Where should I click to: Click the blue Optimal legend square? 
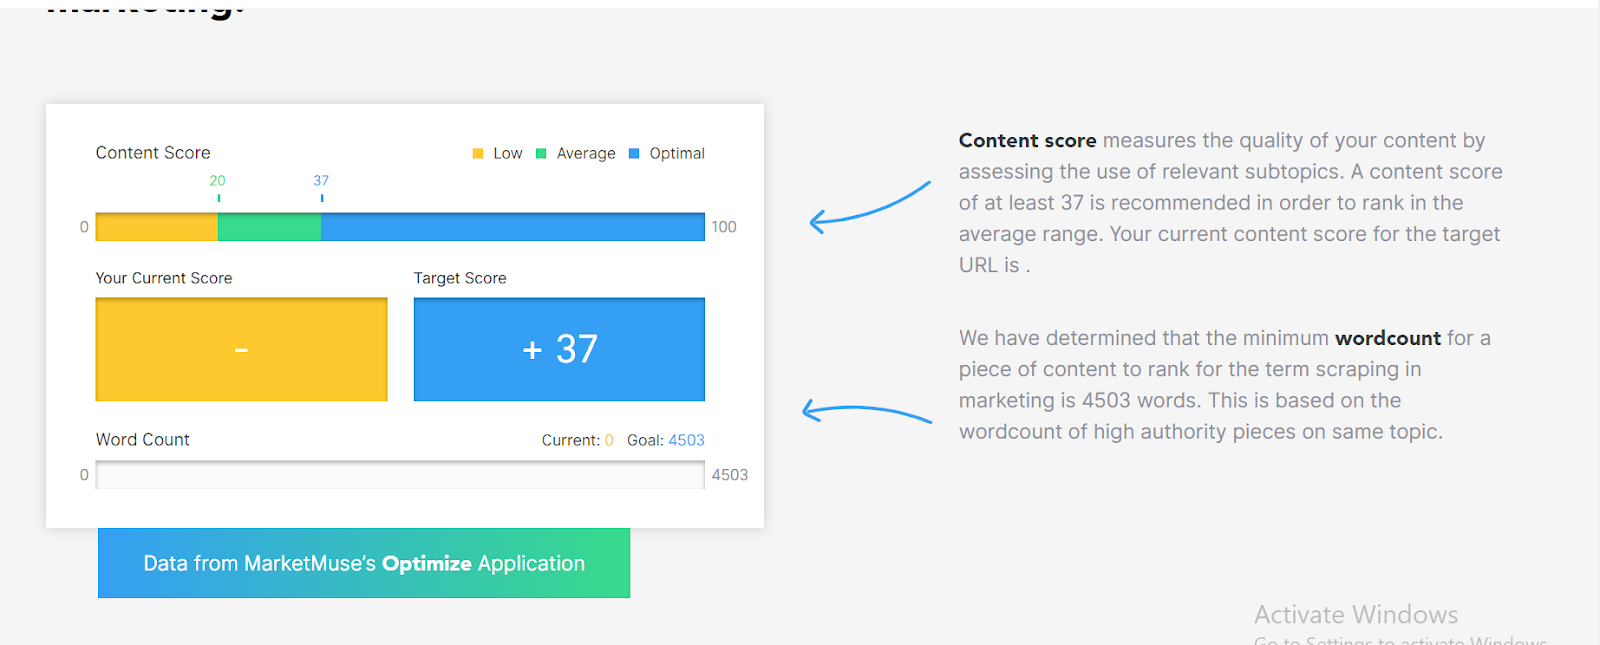(x=634, y=153)
